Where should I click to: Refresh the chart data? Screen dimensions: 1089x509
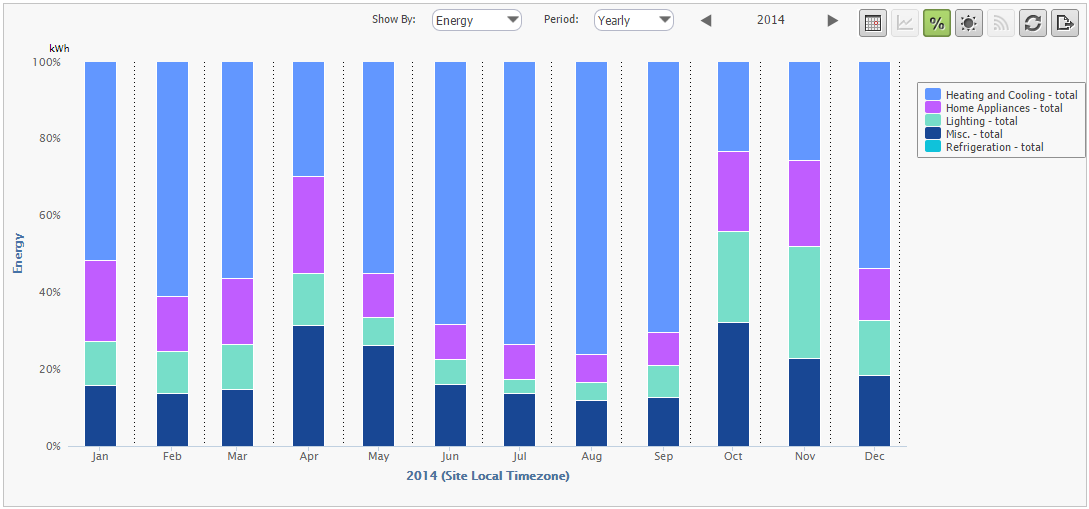pos(1033,23)
